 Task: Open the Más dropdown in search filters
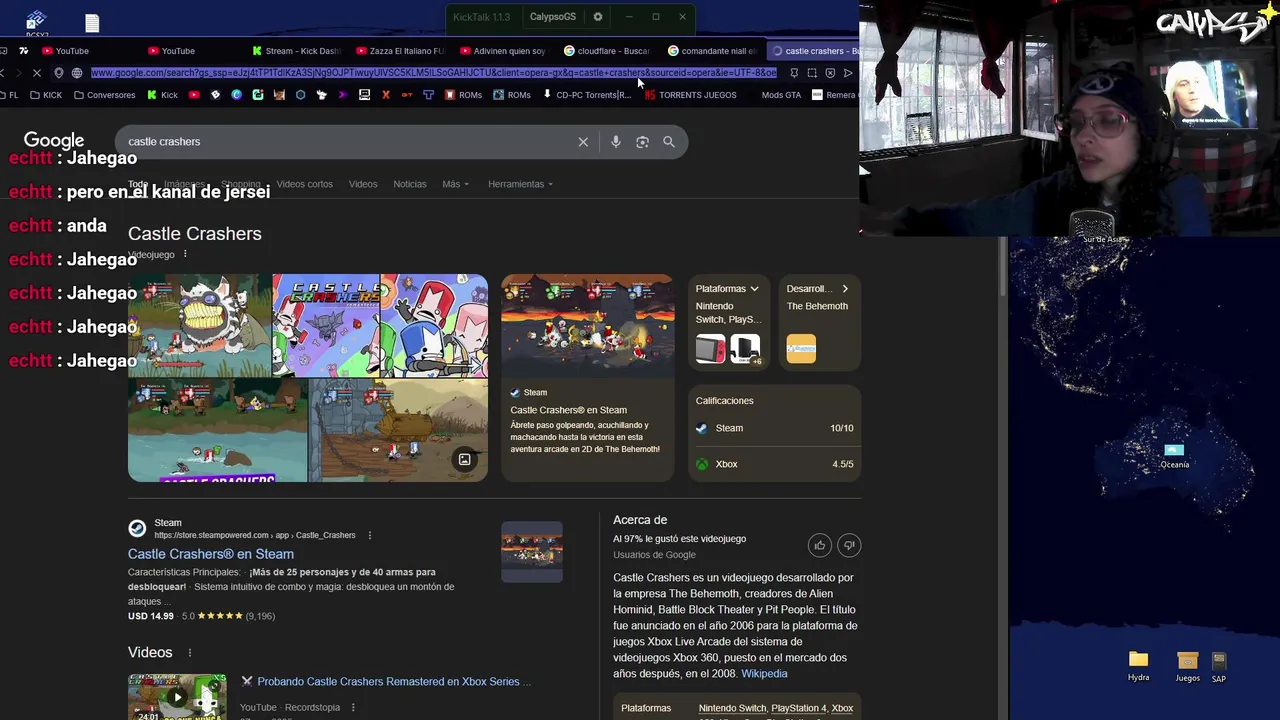(455, 184)
